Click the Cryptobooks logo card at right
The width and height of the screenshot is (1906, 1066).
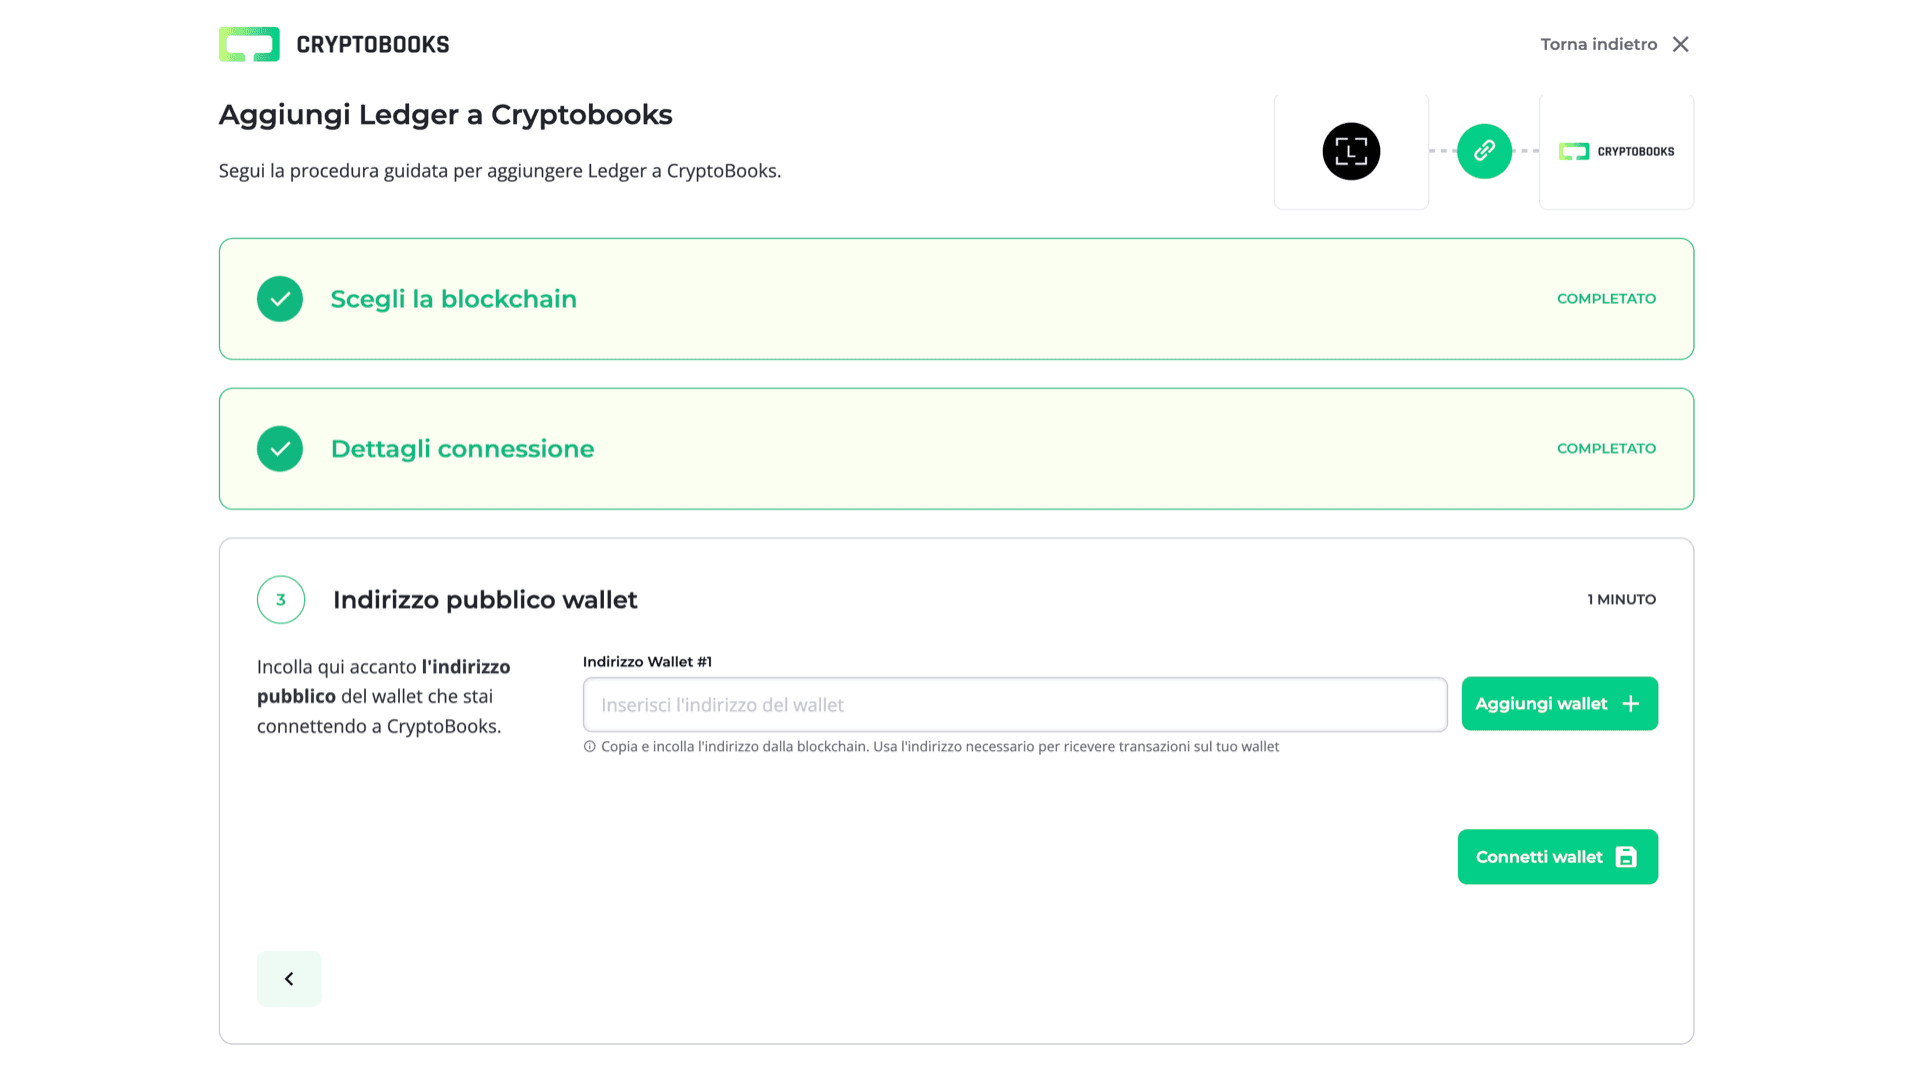[x=1616, y=151]
